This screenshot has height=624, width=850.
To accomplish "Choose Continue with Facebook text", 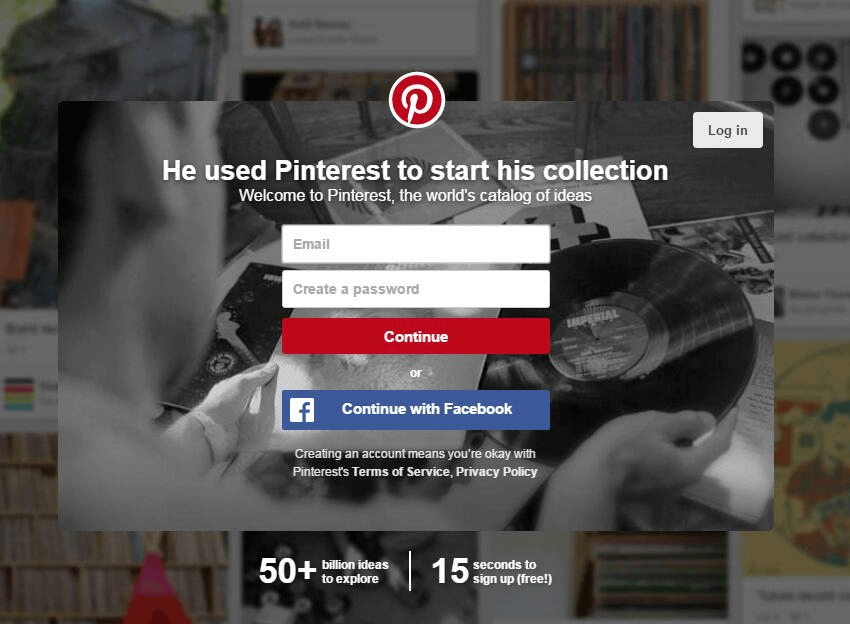I will tap(427, 409).
